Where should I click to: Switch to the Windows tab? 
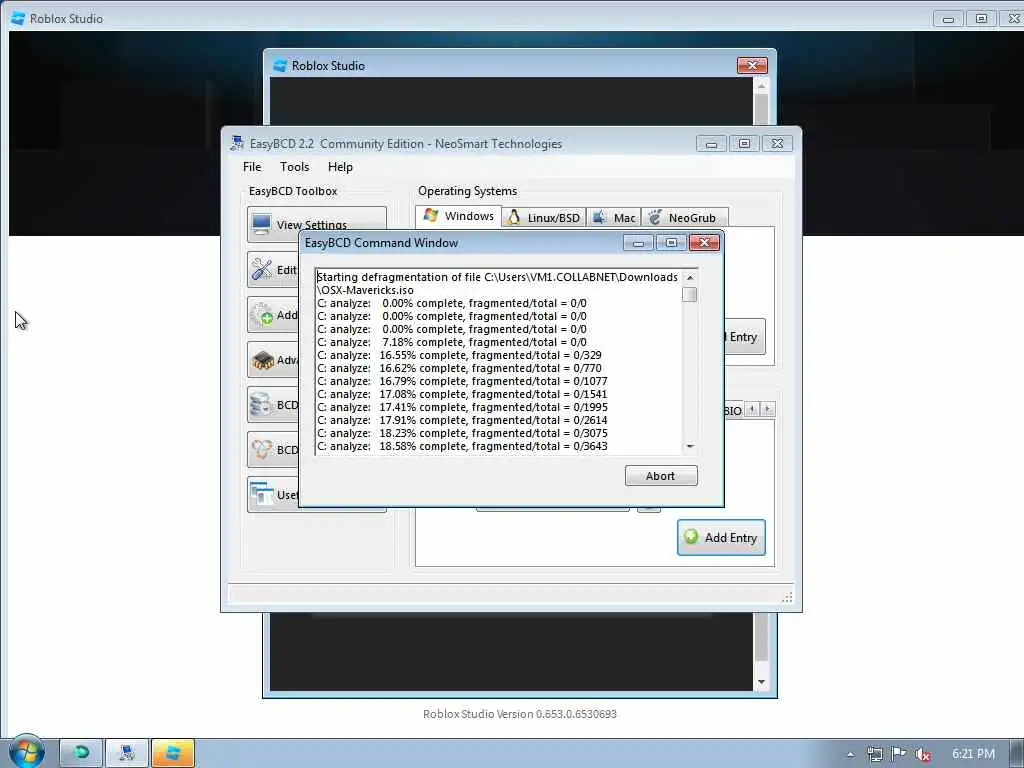coord(458,216)
